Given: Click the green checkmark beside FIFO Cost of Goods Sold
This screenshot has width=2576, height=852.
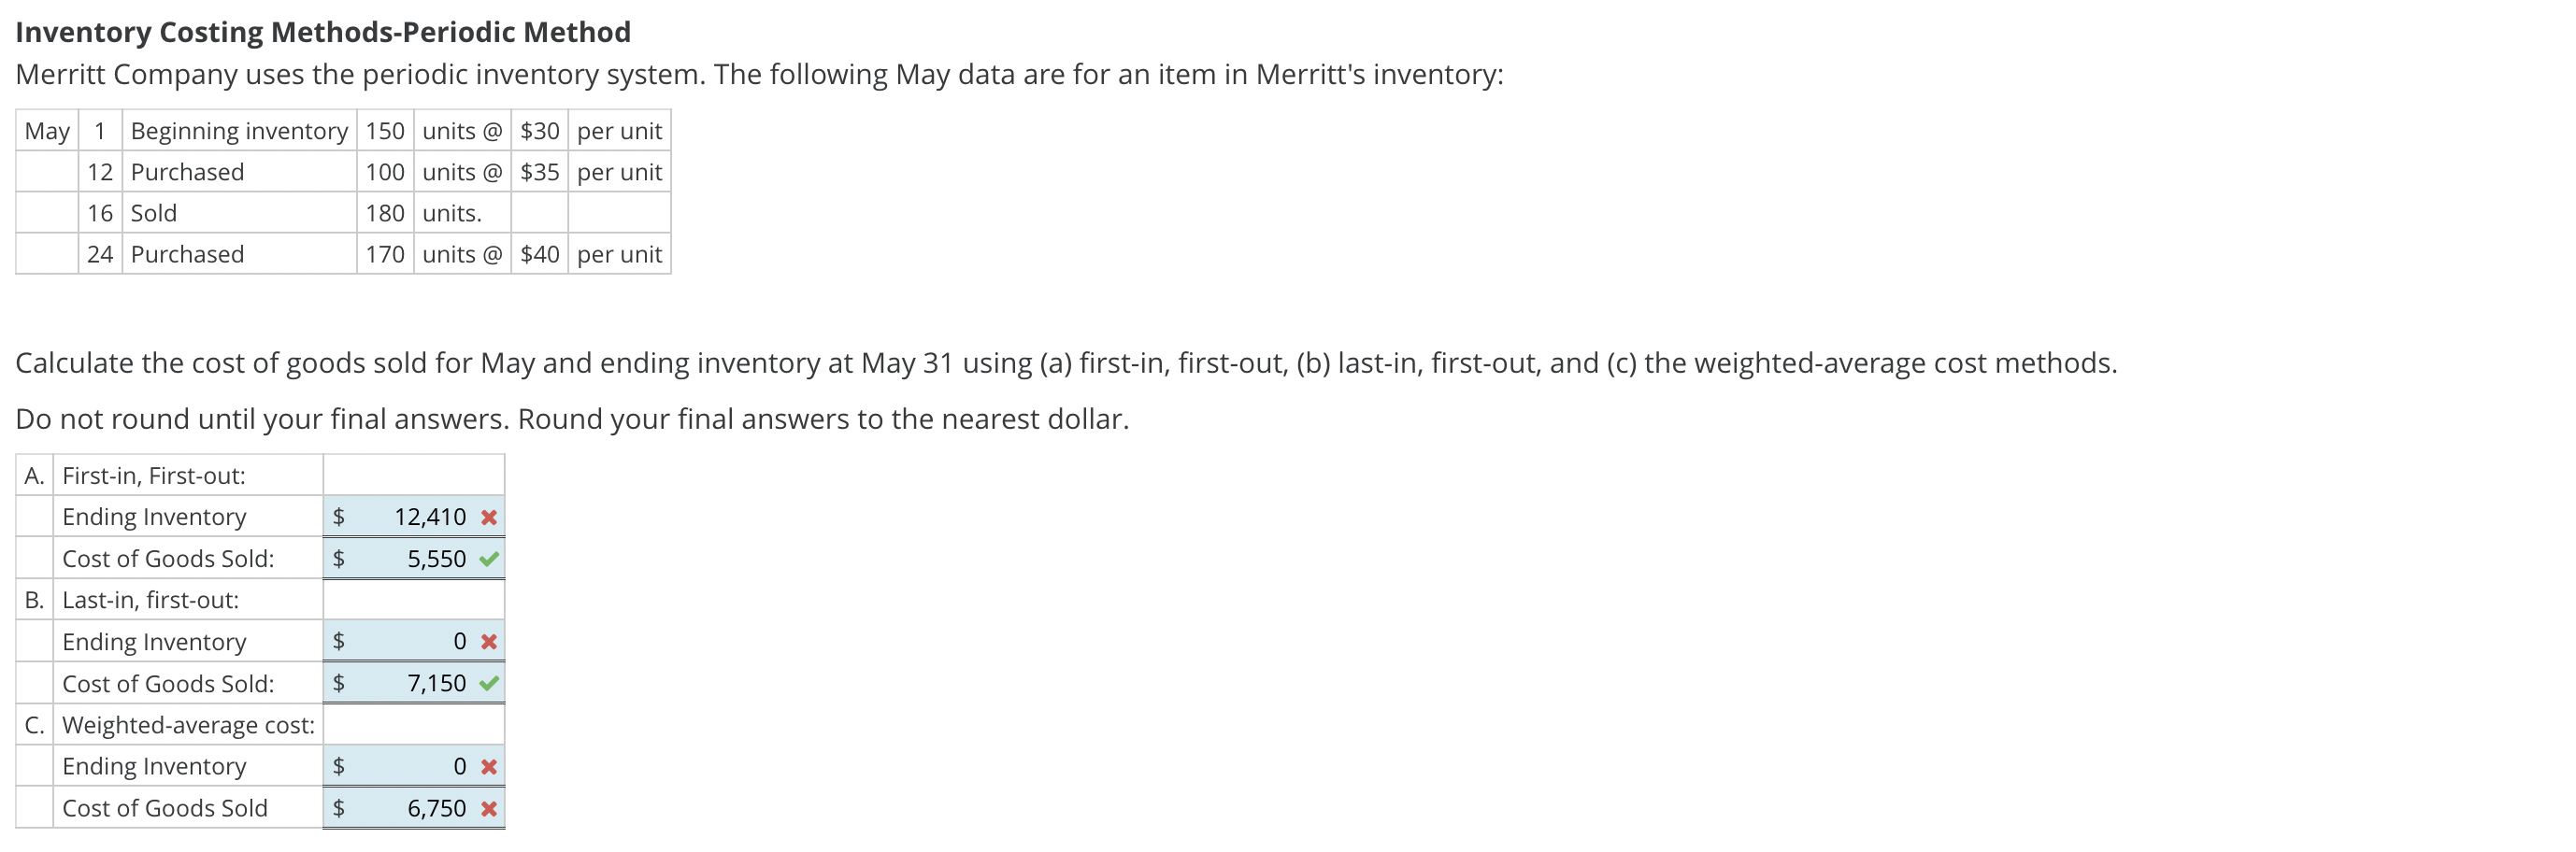Looking at the screenshot, I should pos(489,558).
